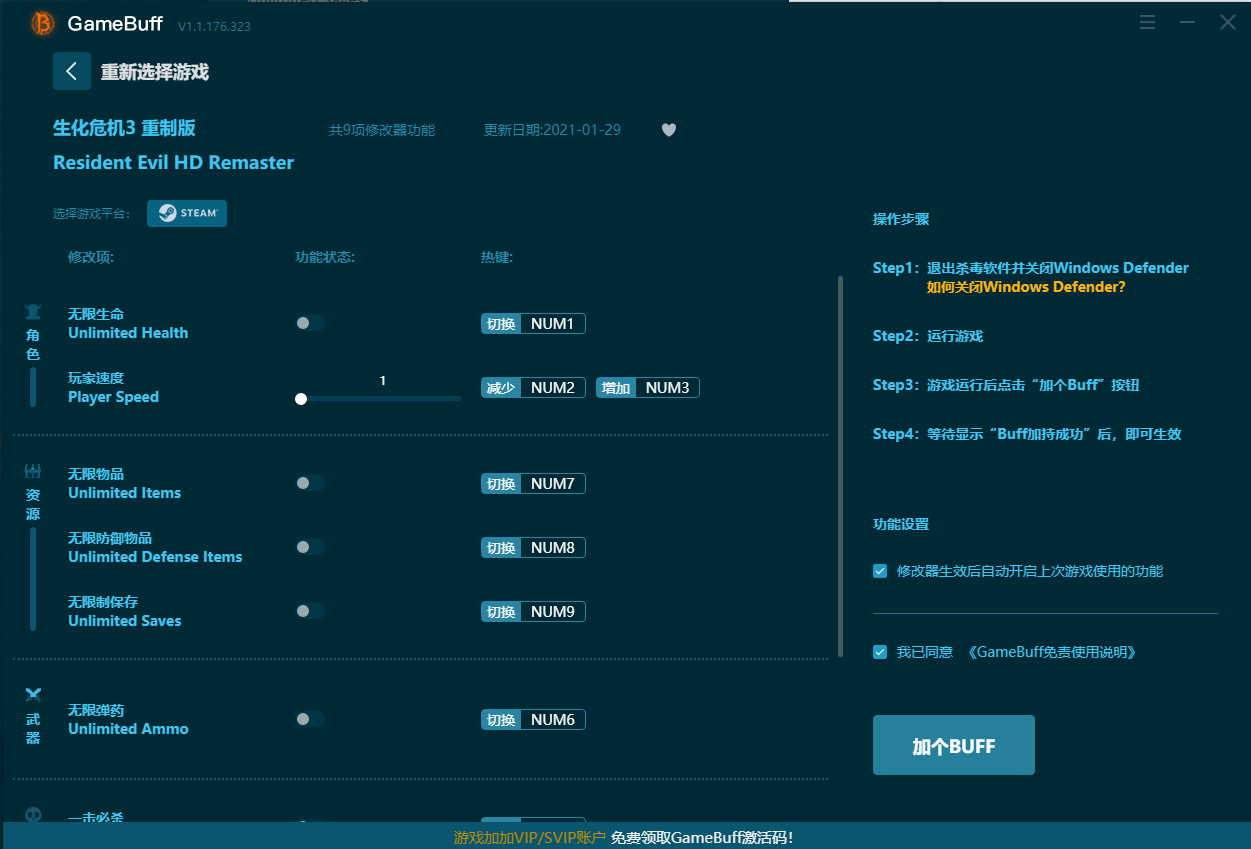Click the heart favorite icon
1251x849 pixels.
pos(669,130)
